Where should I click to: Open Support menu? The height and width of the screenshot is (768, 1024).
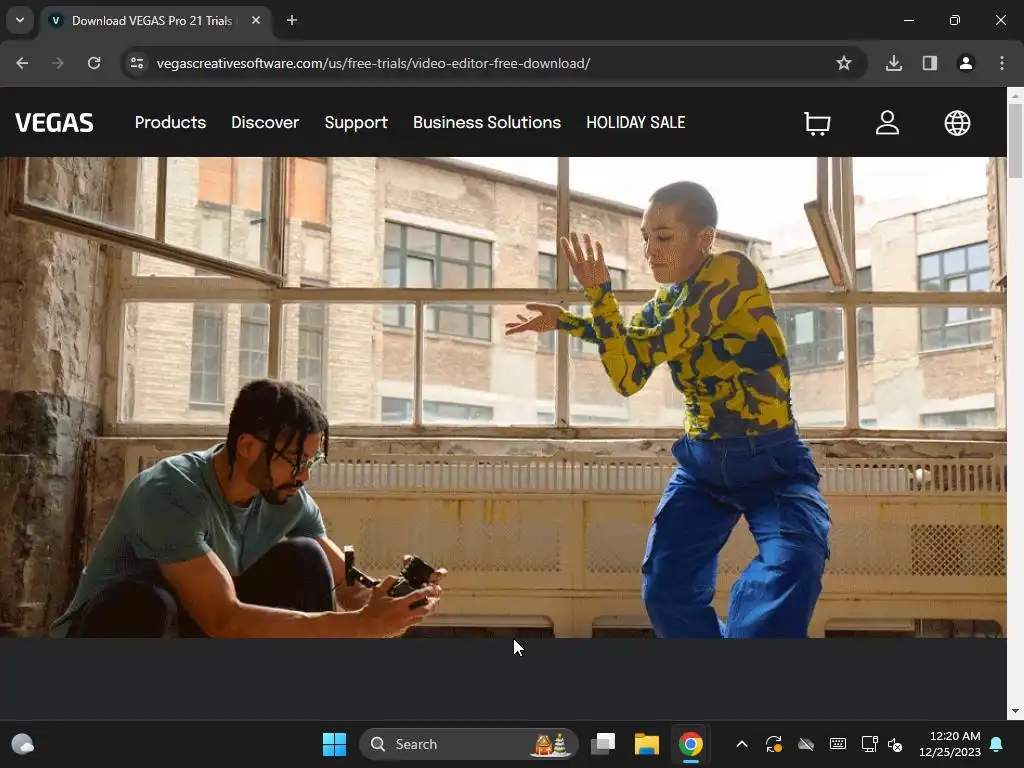point(356,122)
